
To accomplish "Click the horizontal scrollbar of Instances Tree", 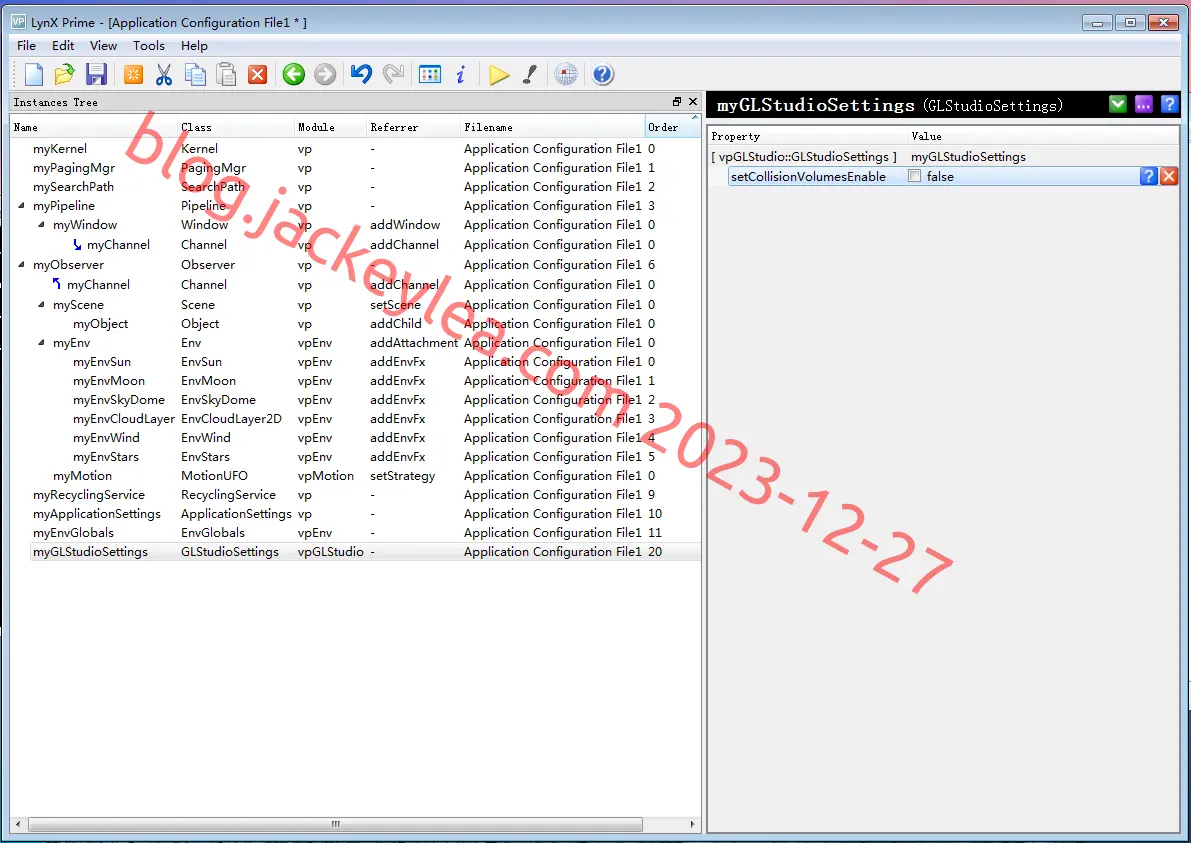I will 336,824.
